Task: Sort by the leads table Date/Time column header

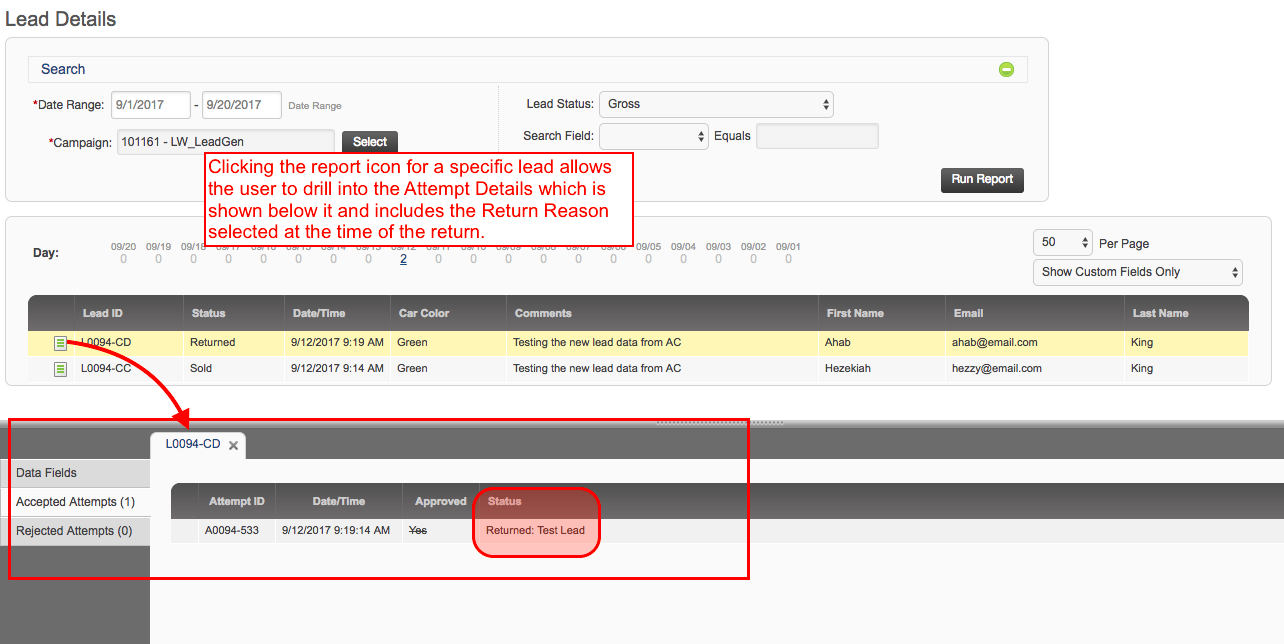Action: [337, 313]
